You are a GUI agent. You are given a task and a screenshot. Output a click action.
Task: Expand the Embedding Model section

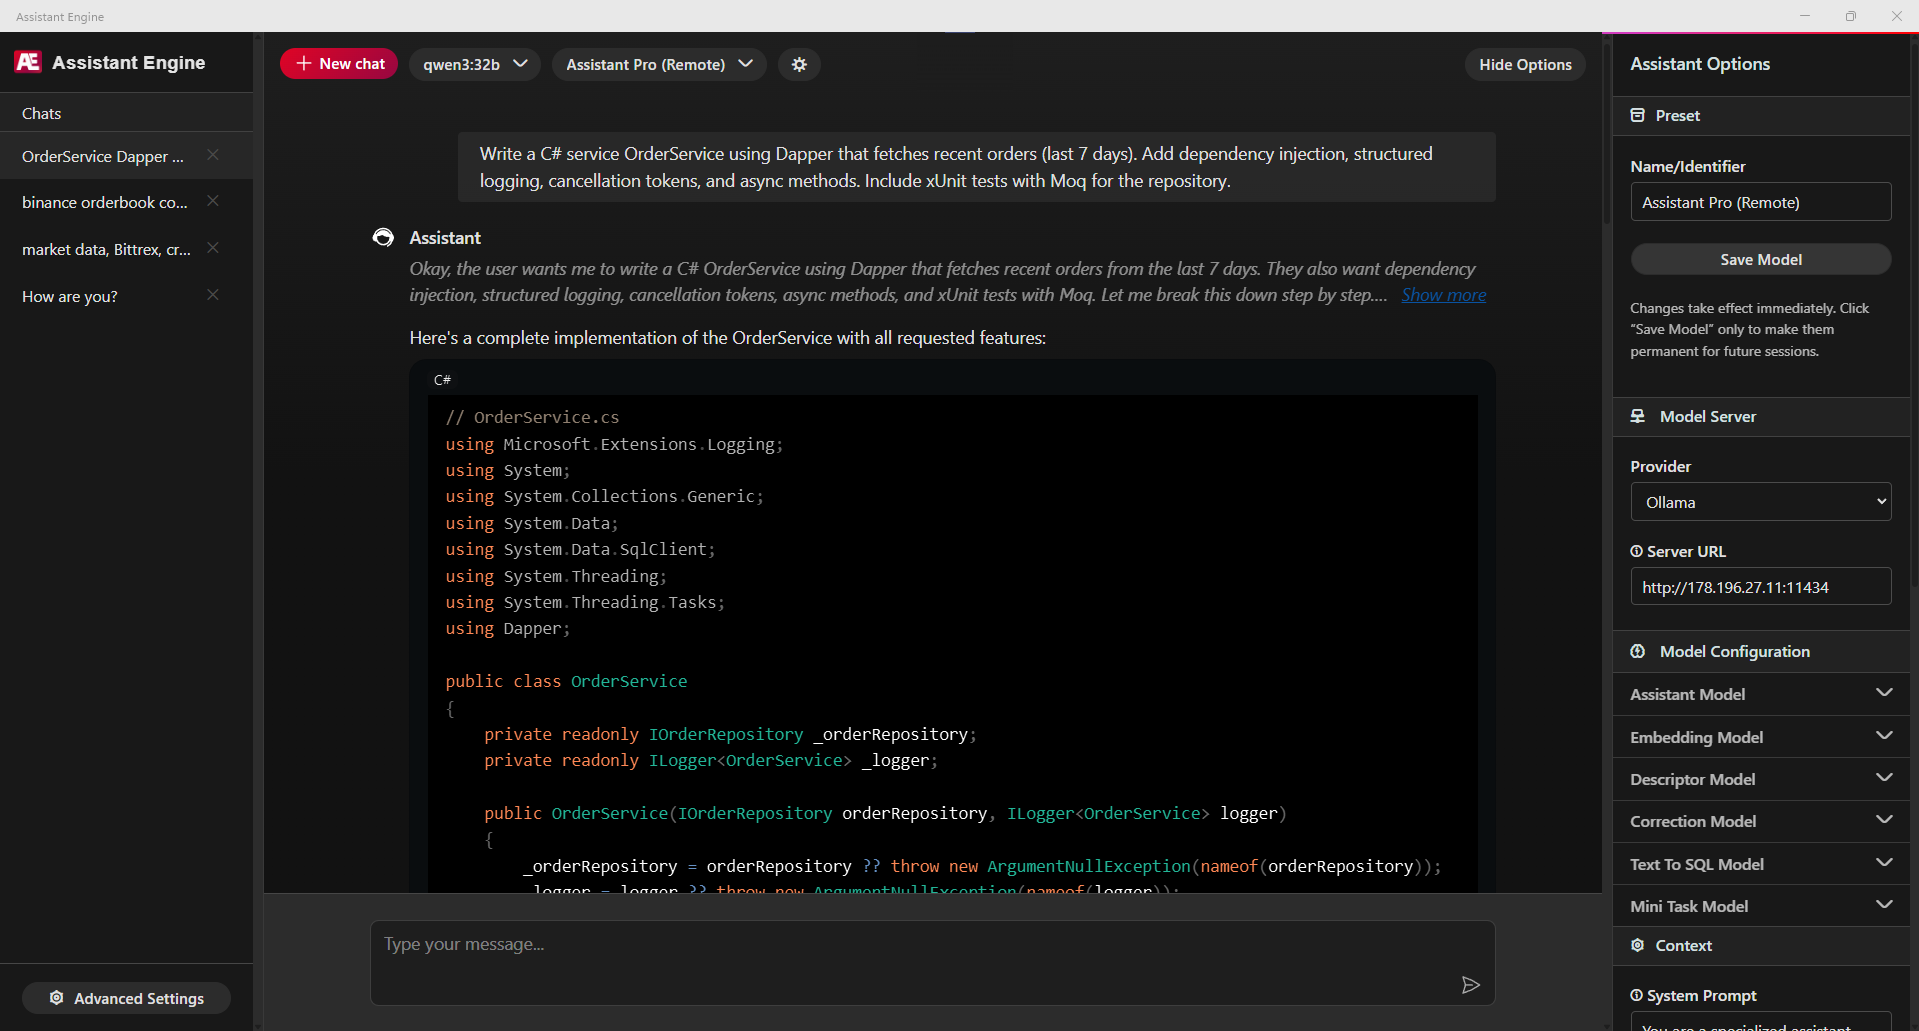[1760, 737]
